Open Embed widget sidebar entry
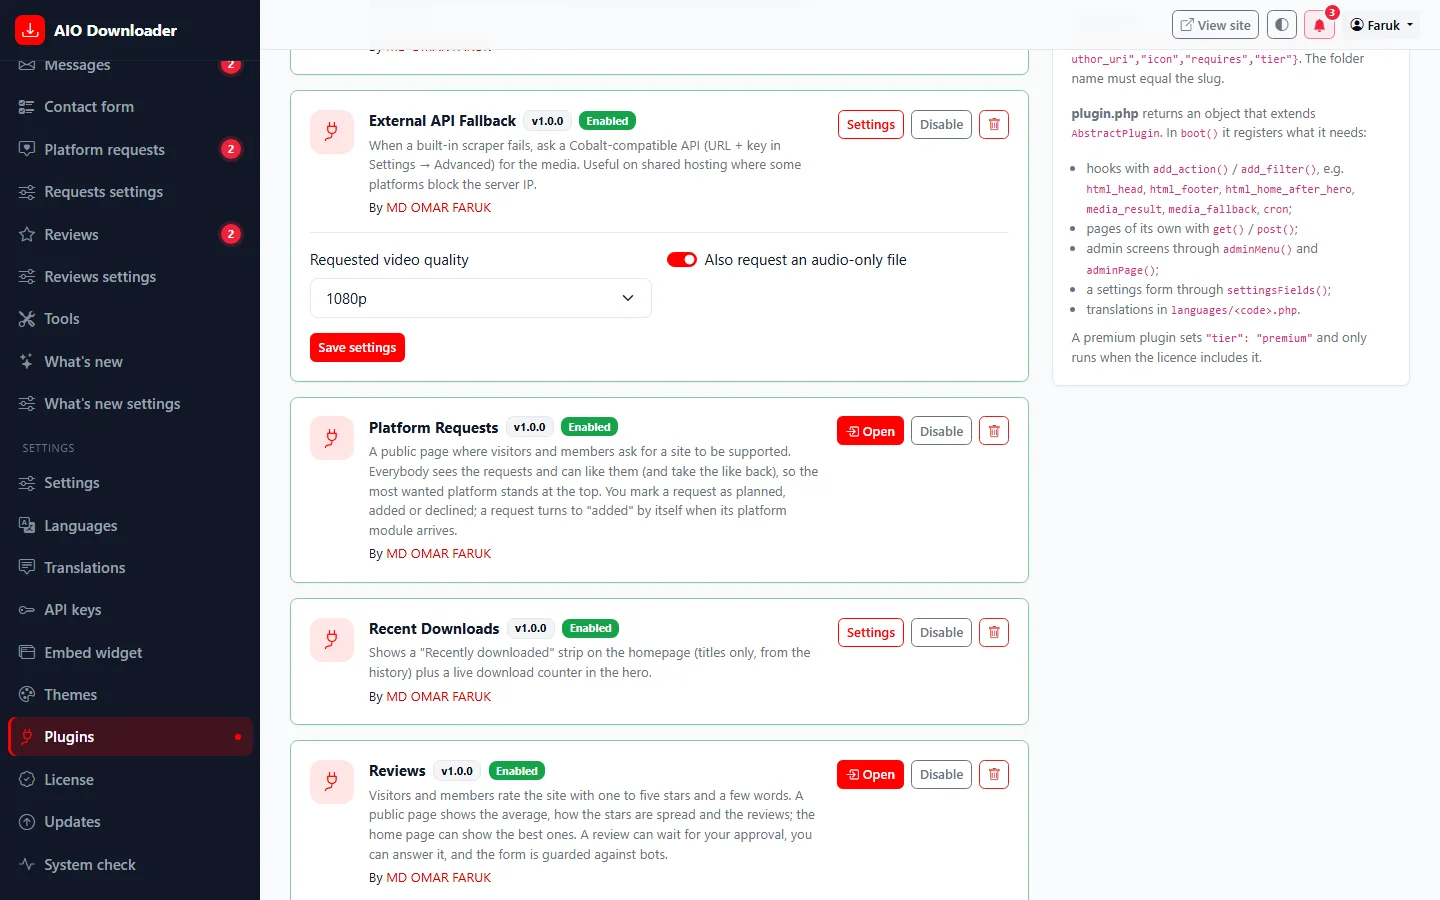 (130, 653)
